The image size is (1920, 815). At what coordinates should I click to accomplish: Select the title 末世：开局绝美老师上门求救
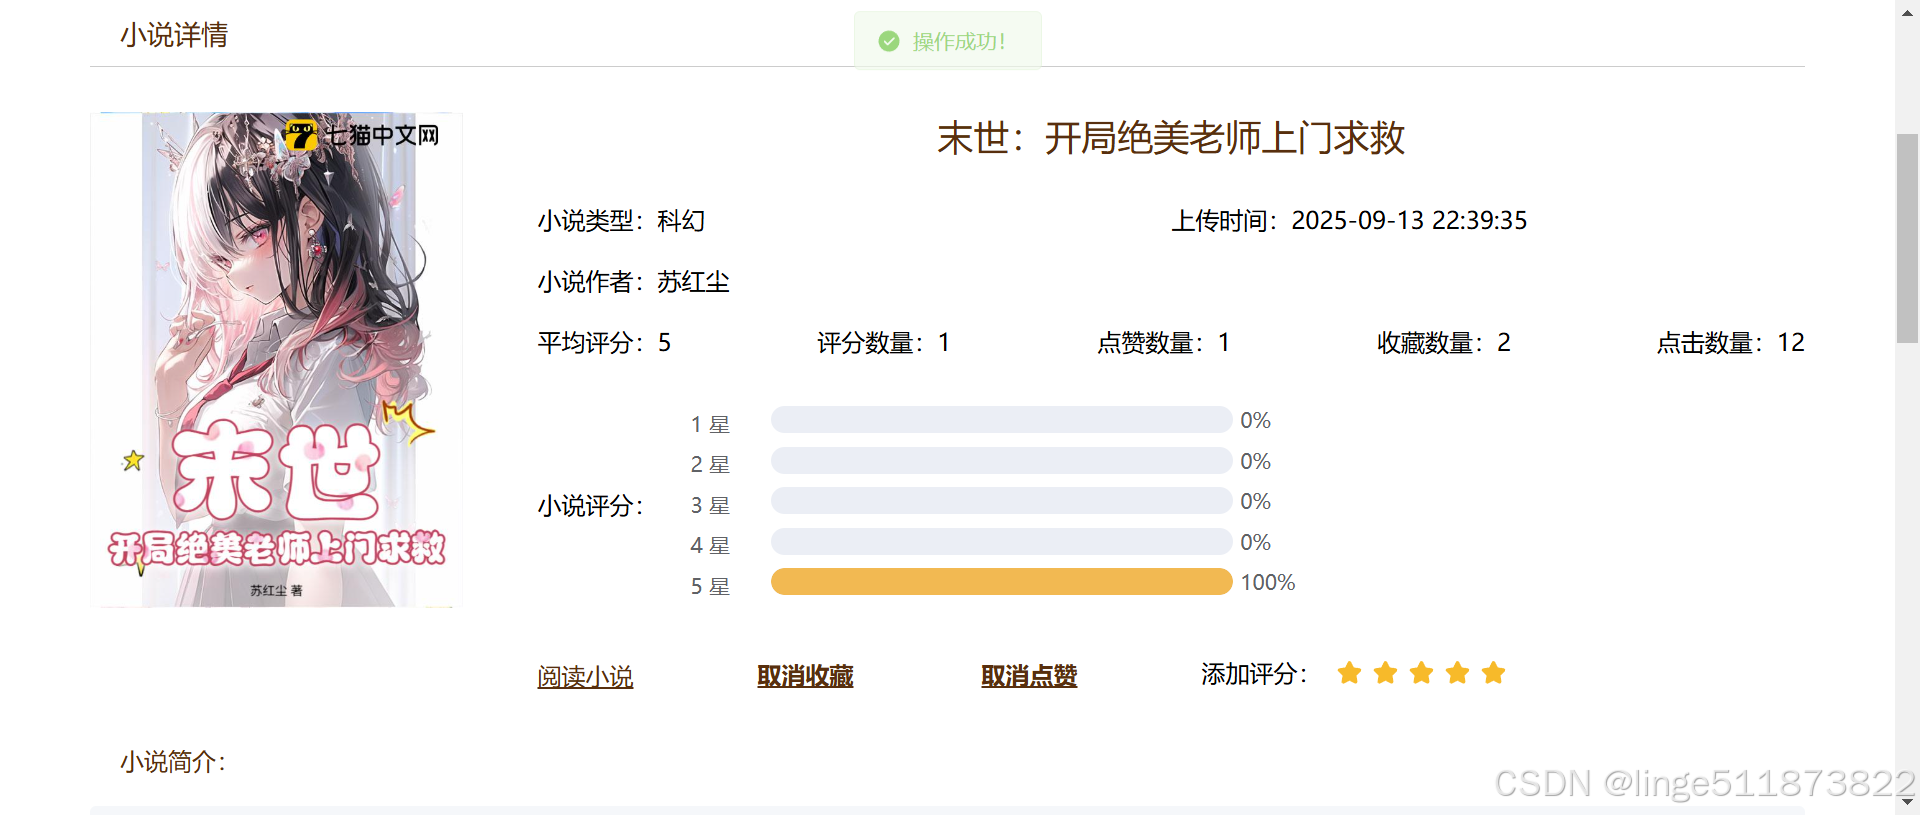(1171, 138)
